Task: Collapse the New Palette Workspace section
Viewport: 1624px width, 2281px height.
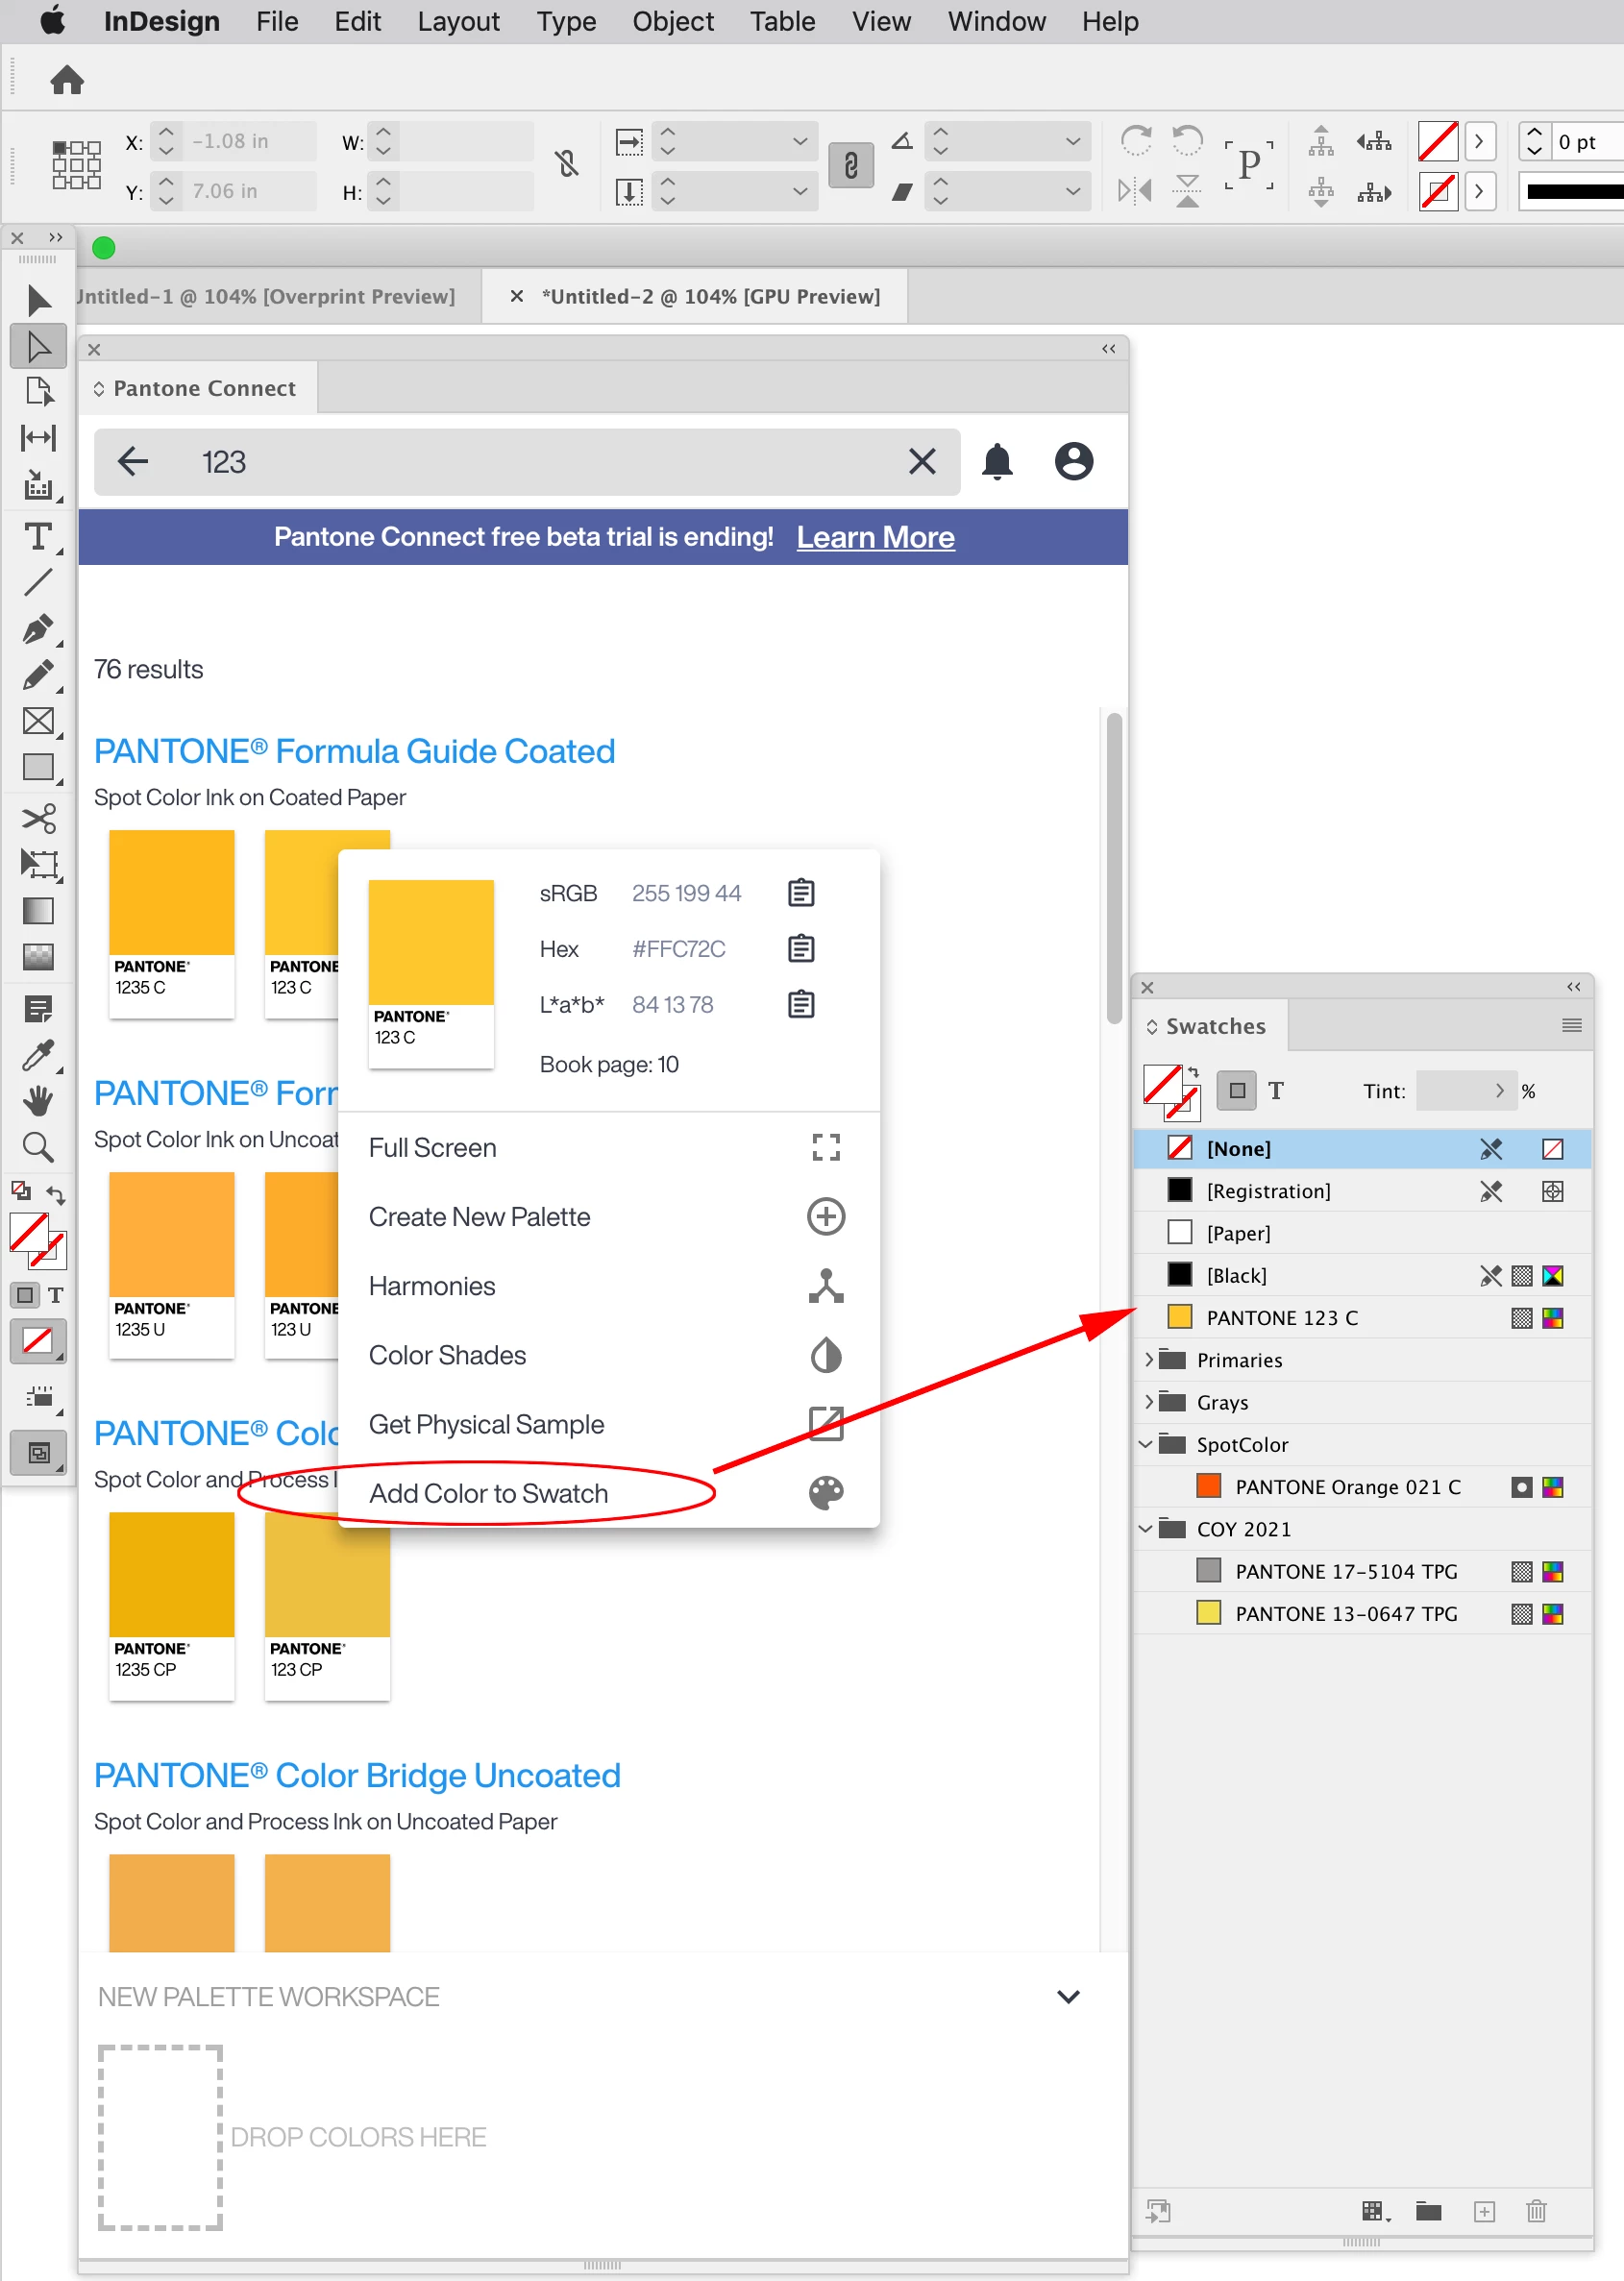Action: pyautogui.click(x=1068, y=1997)
